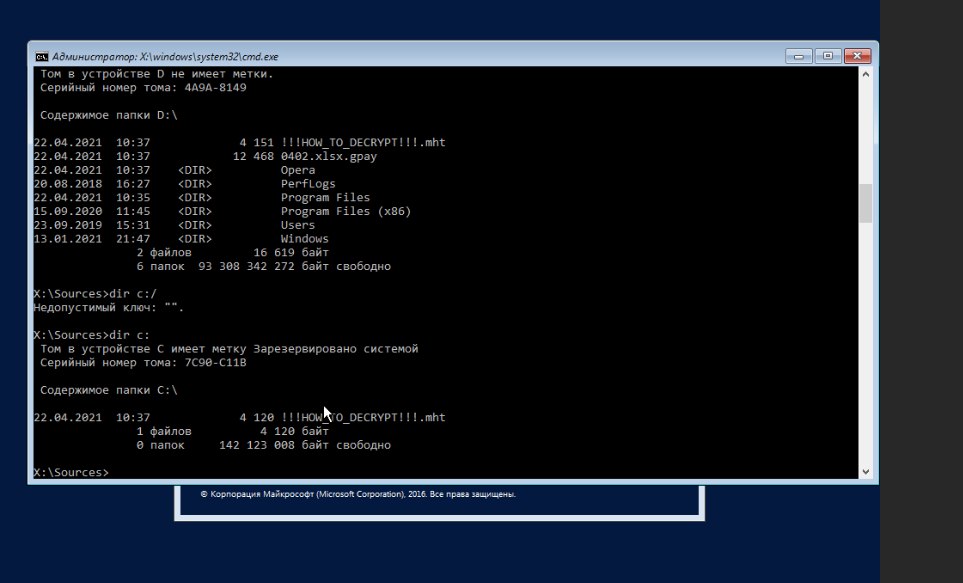Screen dimensions: 963x583
Task: Click the date 20.08.2018 16:27
Action: [92, 184]
